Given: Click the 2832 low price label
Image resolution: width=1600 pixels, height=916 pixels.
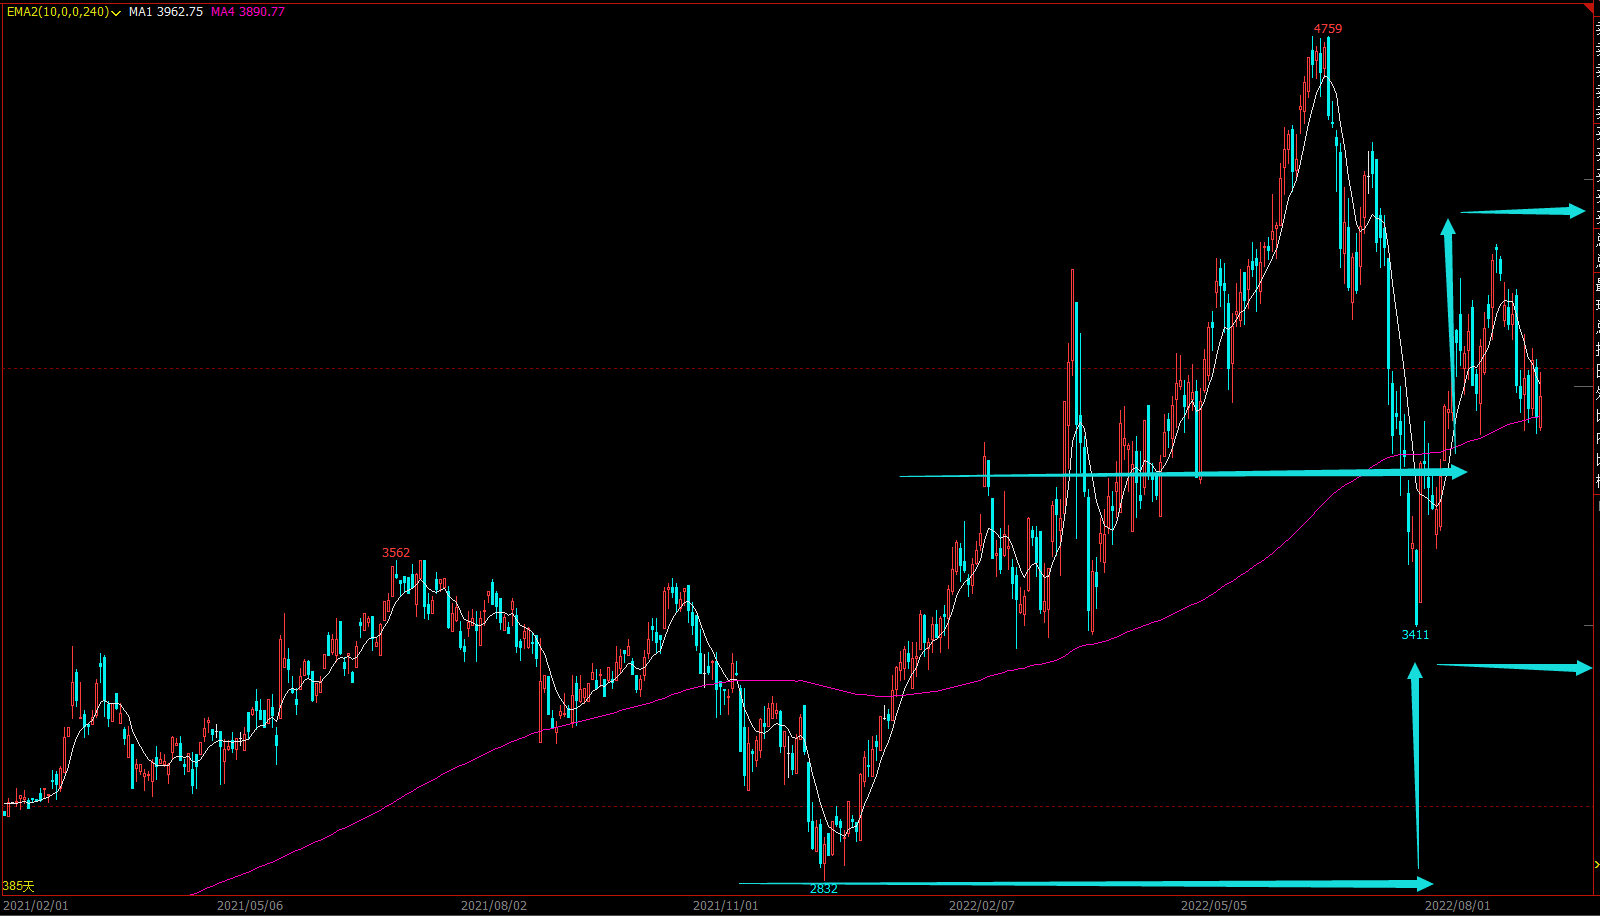Looking at the screenshot, I should (824, 889).
